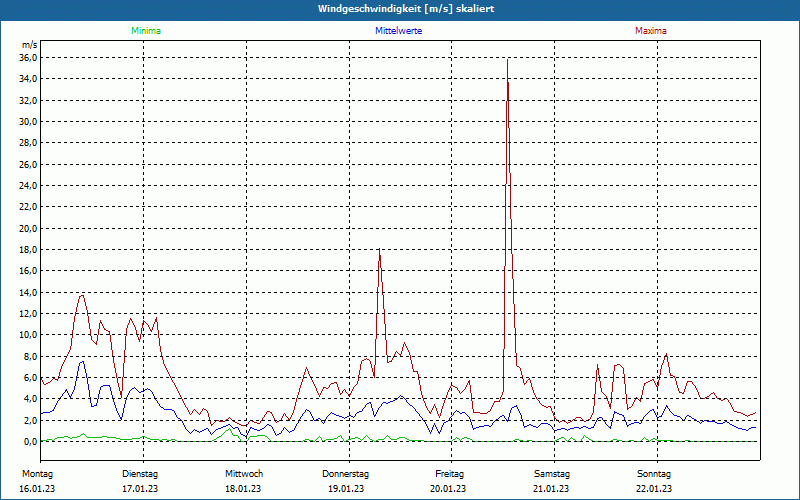Click the 'Mittwoch' day label
The height and width of the screenshot is (500, 800).
(244, 473)
